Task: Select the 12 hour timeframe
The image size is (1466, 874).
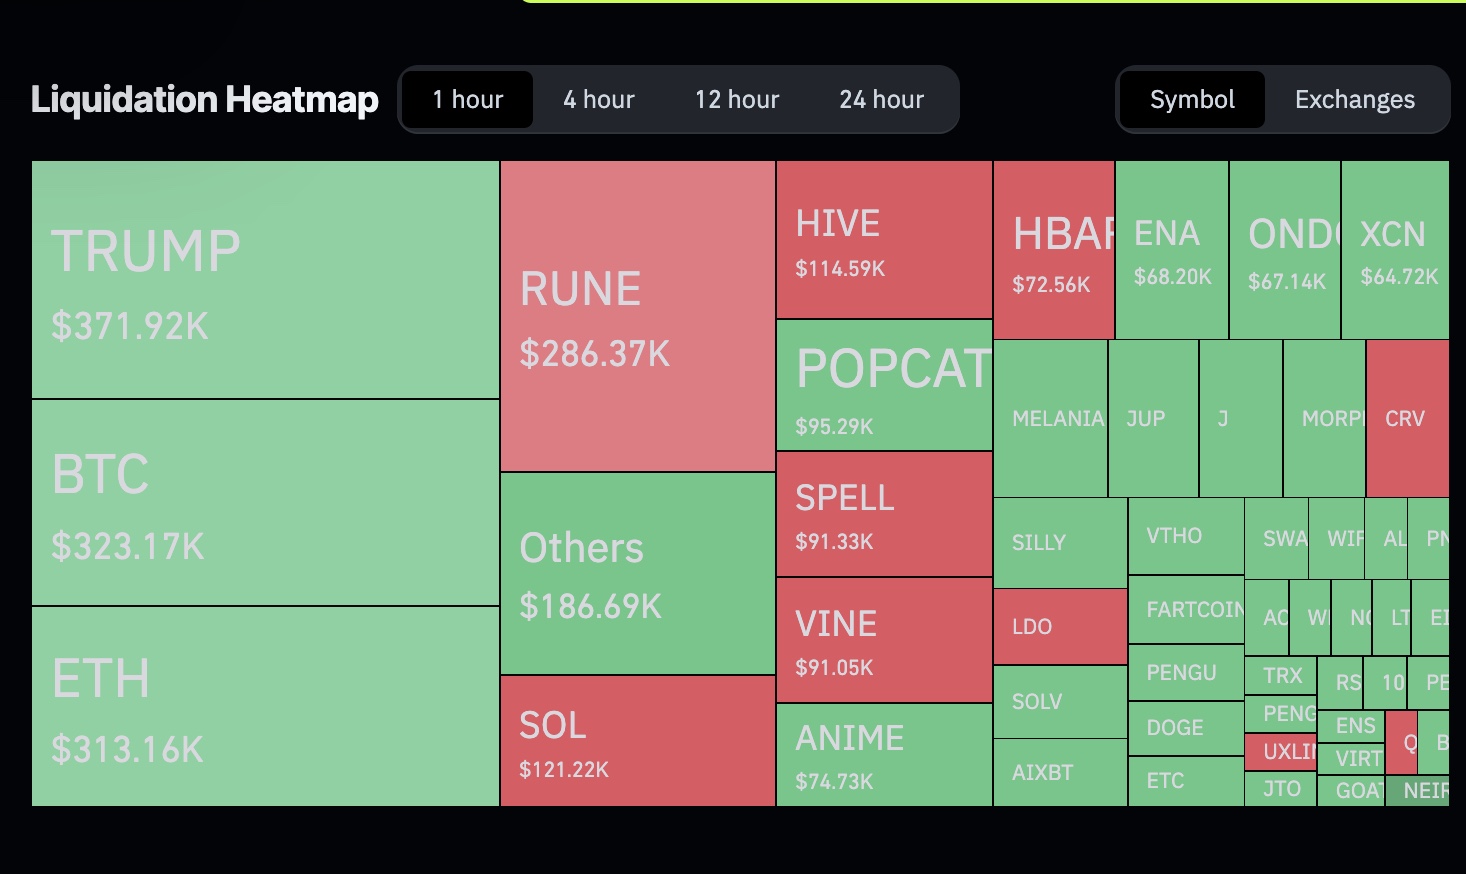Action: click(x=737, y=99)
